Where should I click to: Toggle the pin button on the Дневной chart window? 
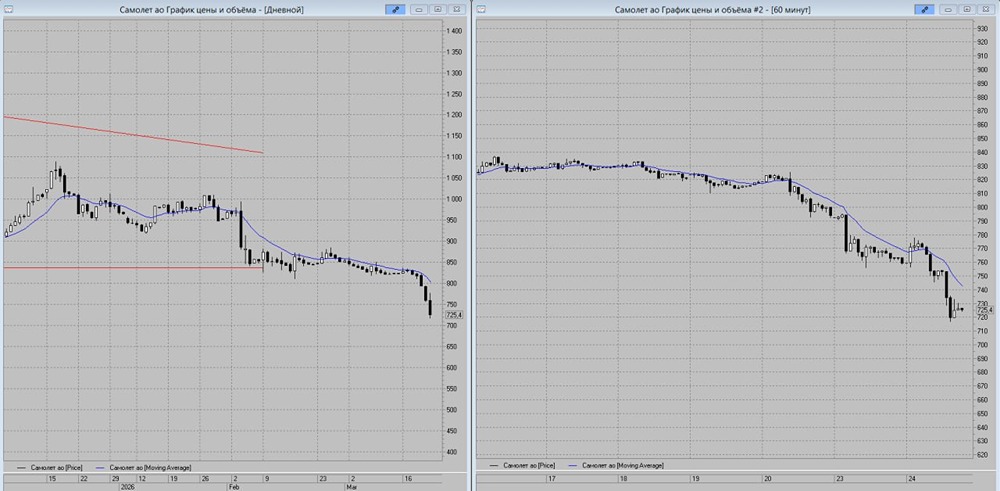(395, 9)
